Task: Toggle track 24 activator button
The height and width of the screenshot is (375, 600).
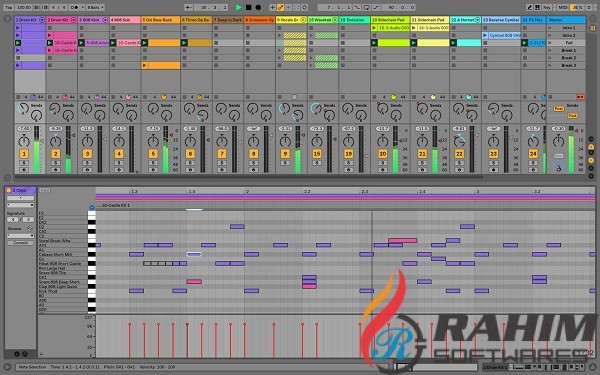Action: [x=533, y=154]
